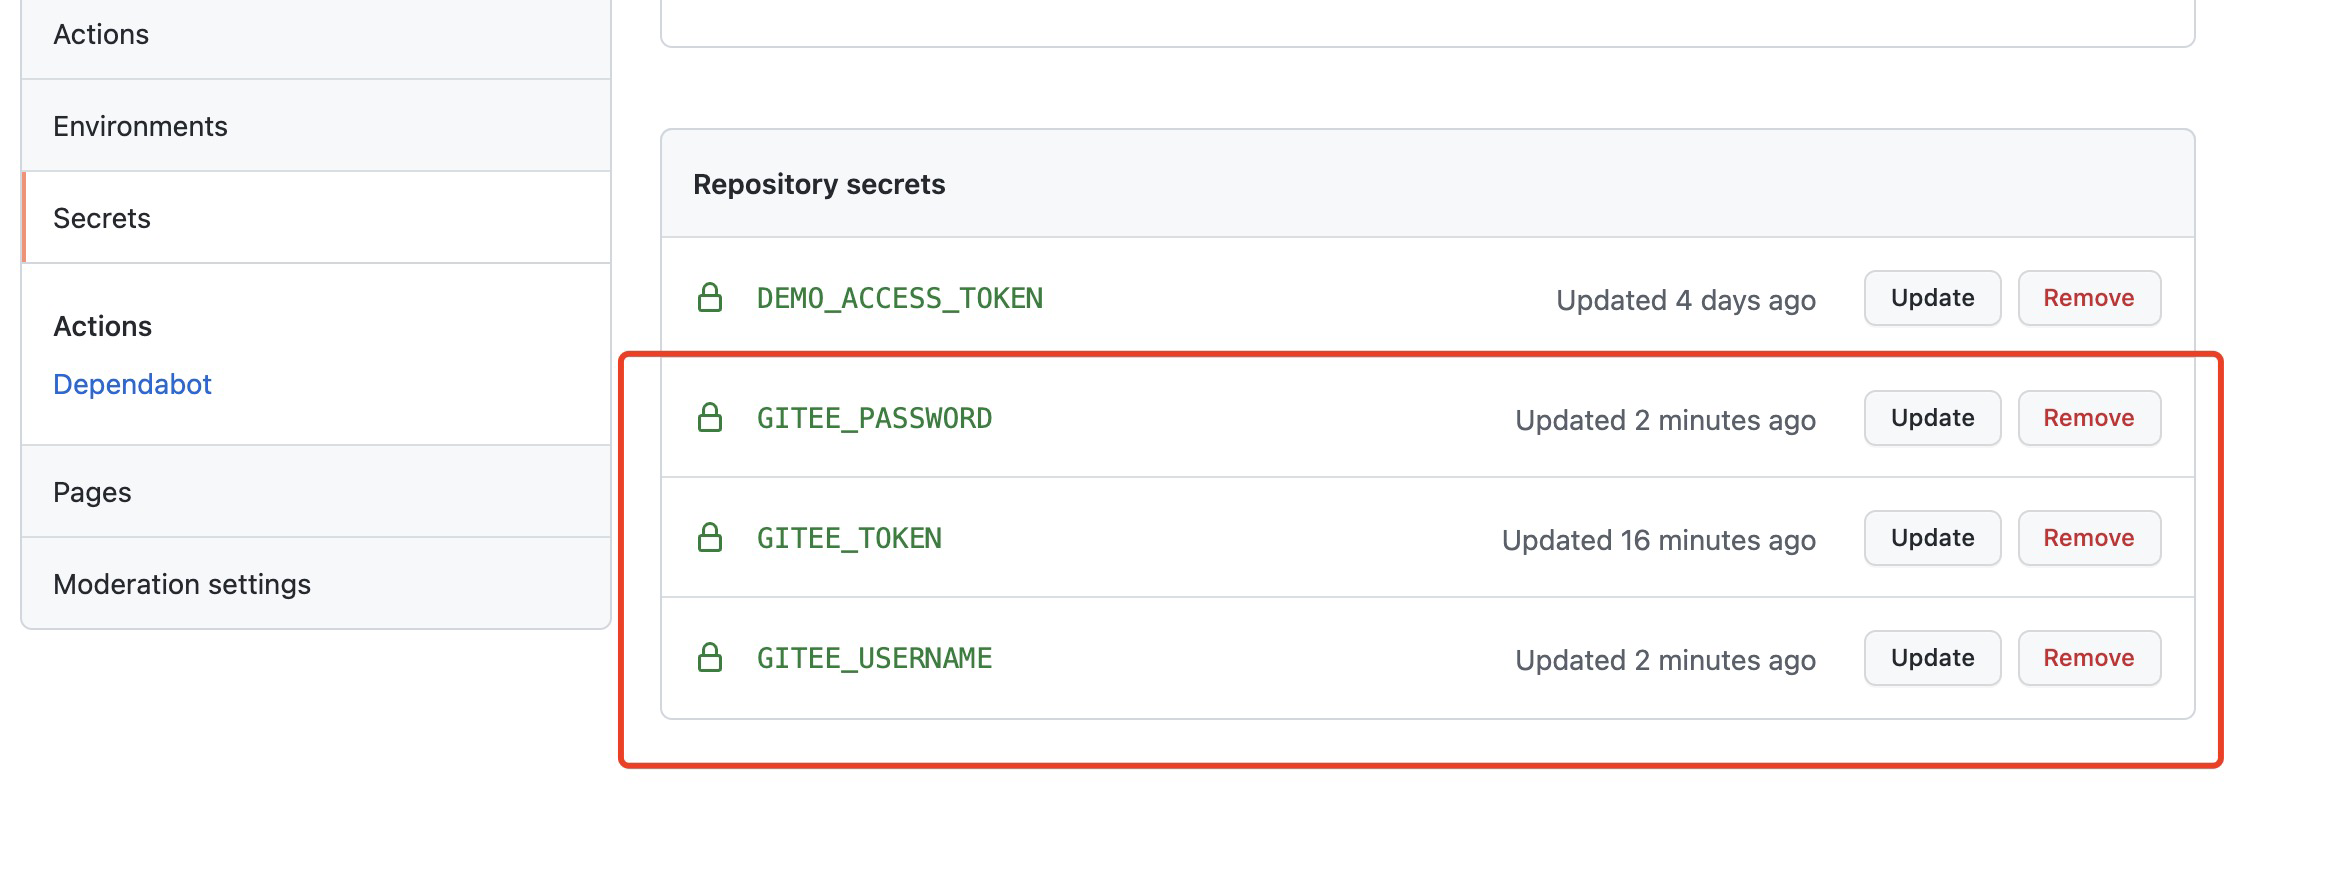Select Secrets in the settings sidebar
Screen dimensions: 2332x870
pos(316,218)
